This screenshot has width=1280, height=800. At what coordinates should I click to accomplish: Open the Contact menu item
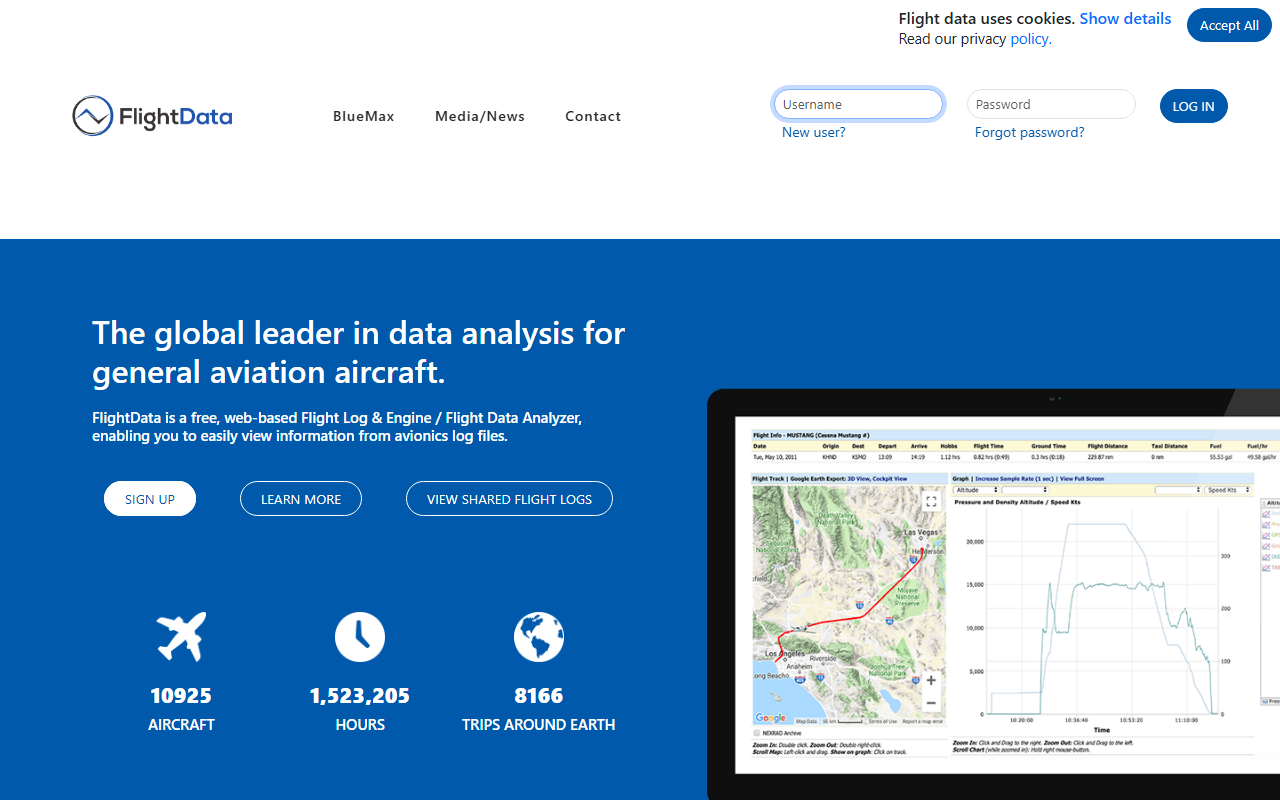tap(593, 116)
